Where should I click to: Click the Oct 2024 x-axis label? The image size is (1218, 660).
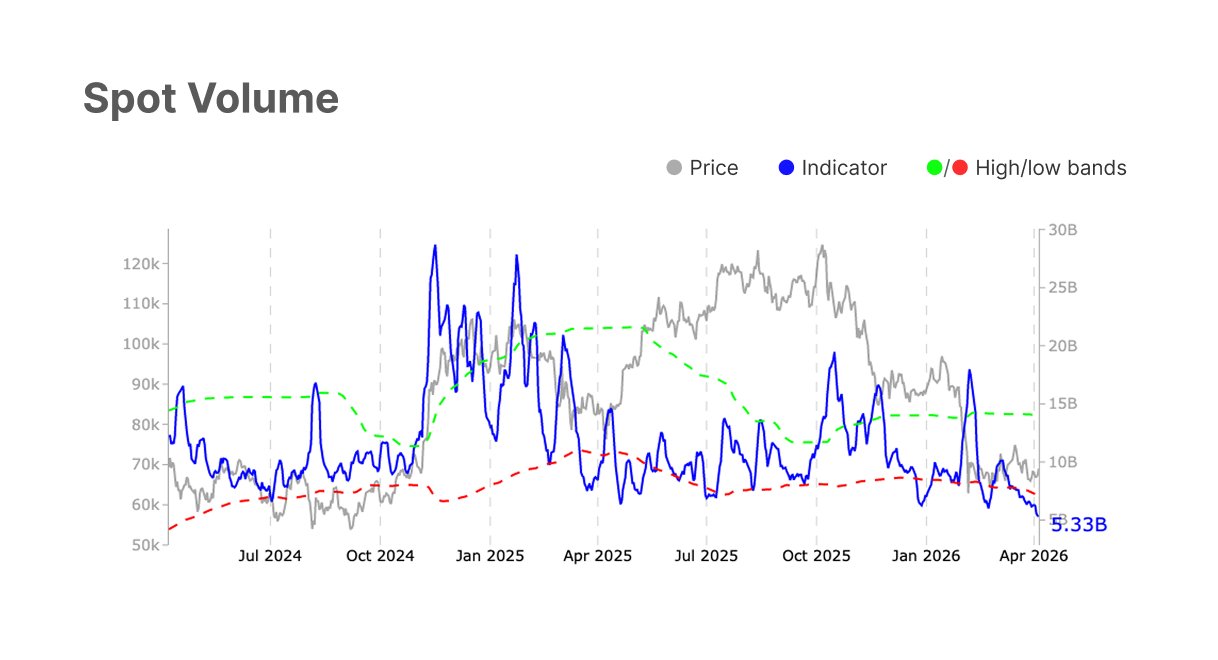pos(380,556)
